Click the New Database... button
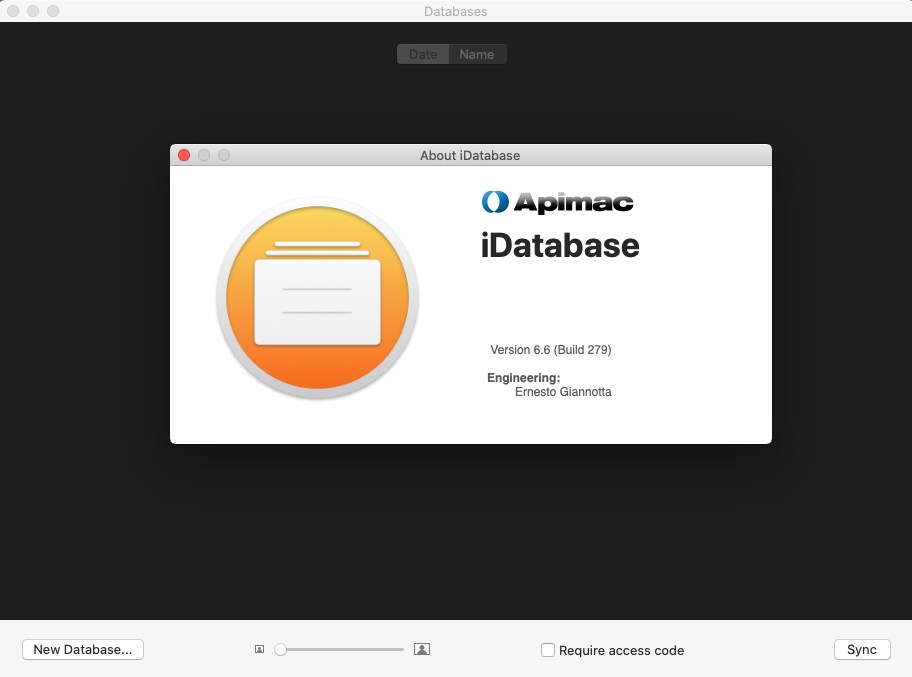Image resolution: width=912 pixels, height=677 pixels. click(83, 650)
